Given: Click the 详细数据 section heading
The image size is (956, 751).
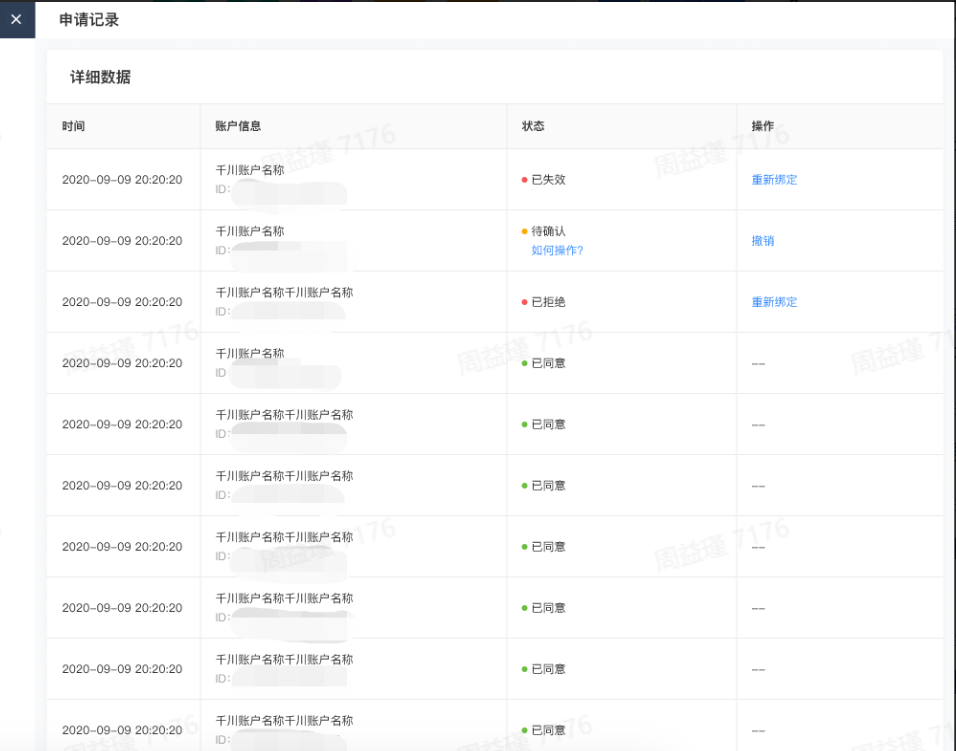Looking at the screenshot, I should 101,77.
